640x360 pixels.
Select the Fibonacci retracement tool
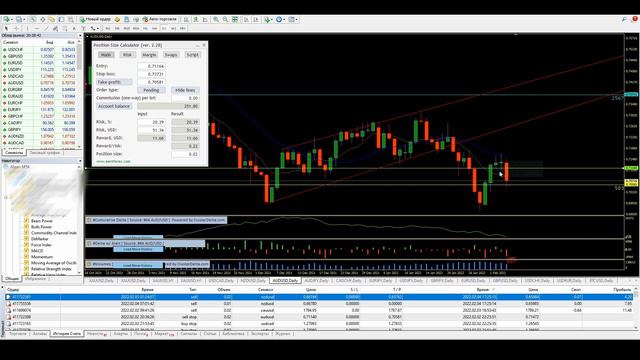pos(64,28)
